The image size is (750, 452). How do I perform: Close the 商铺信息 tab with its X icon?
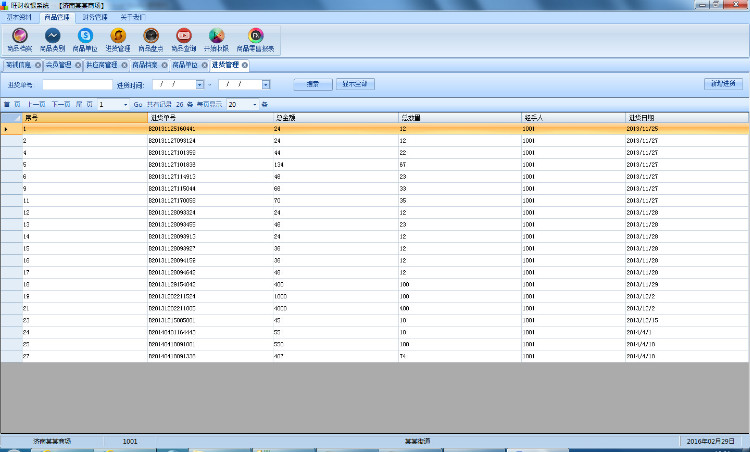click(38, 65)
